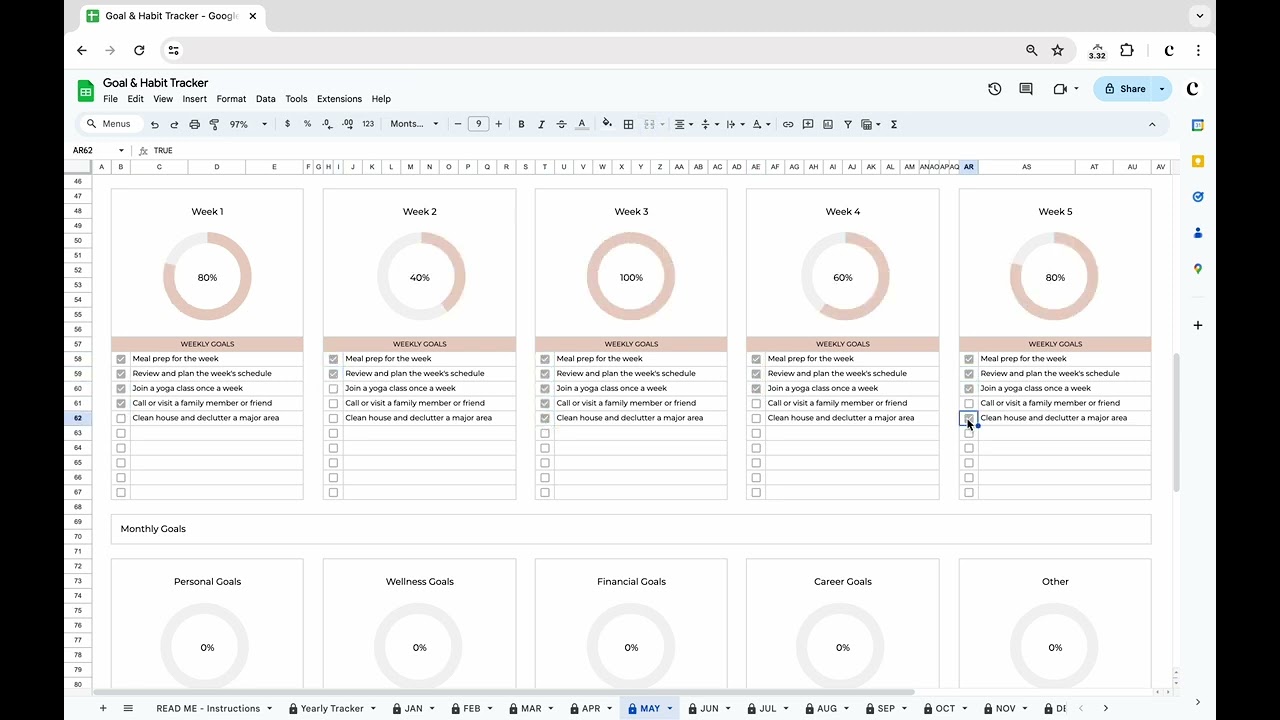This screenshot has width=1280, height=720.
Task: Decrease decimal places
Action: pos(327,124)
